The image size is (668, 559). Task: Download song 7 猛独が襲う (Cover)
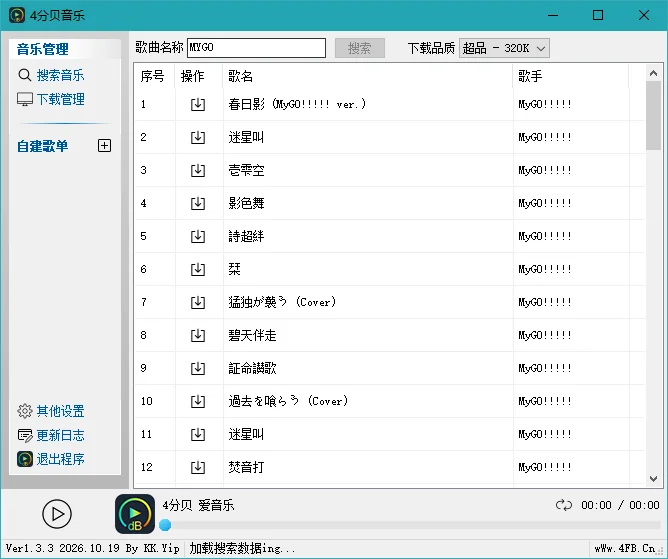click(198, 302)
